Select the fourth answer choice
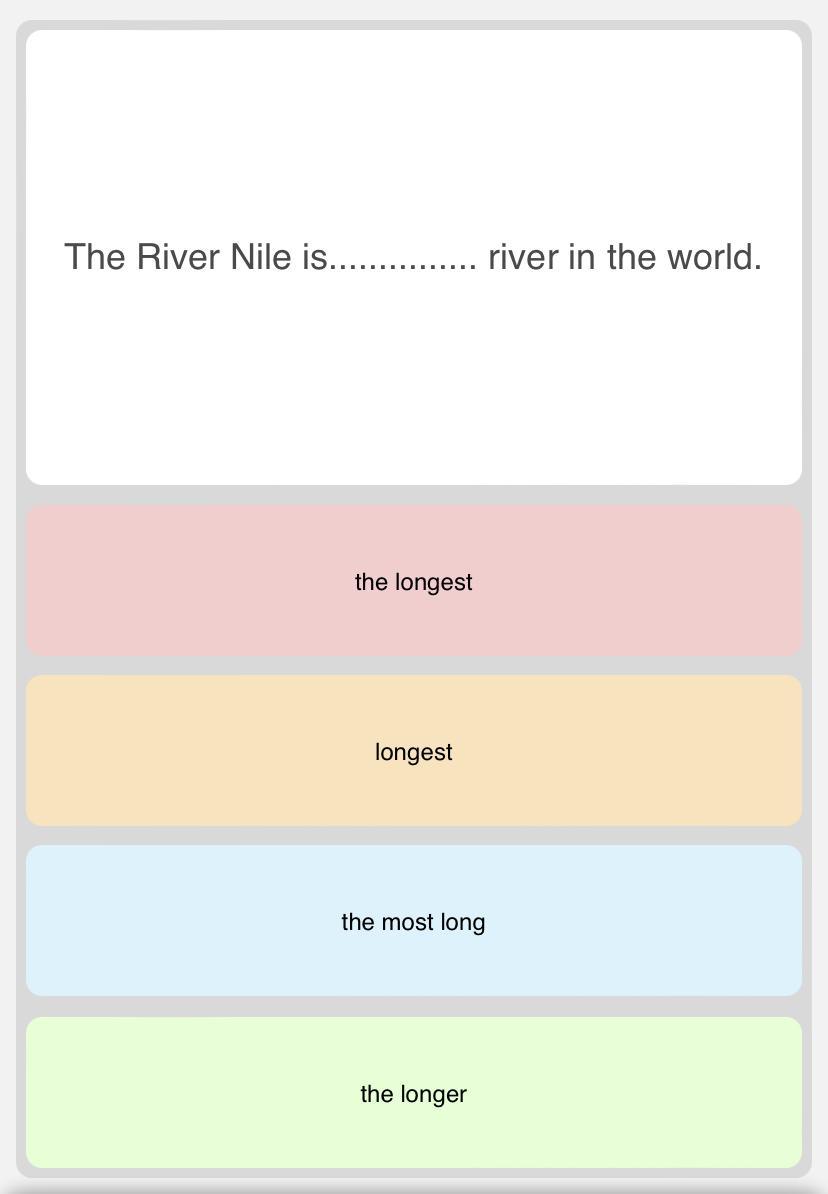Viewport: 828px width, 1194px height. tap(413, 1094)
